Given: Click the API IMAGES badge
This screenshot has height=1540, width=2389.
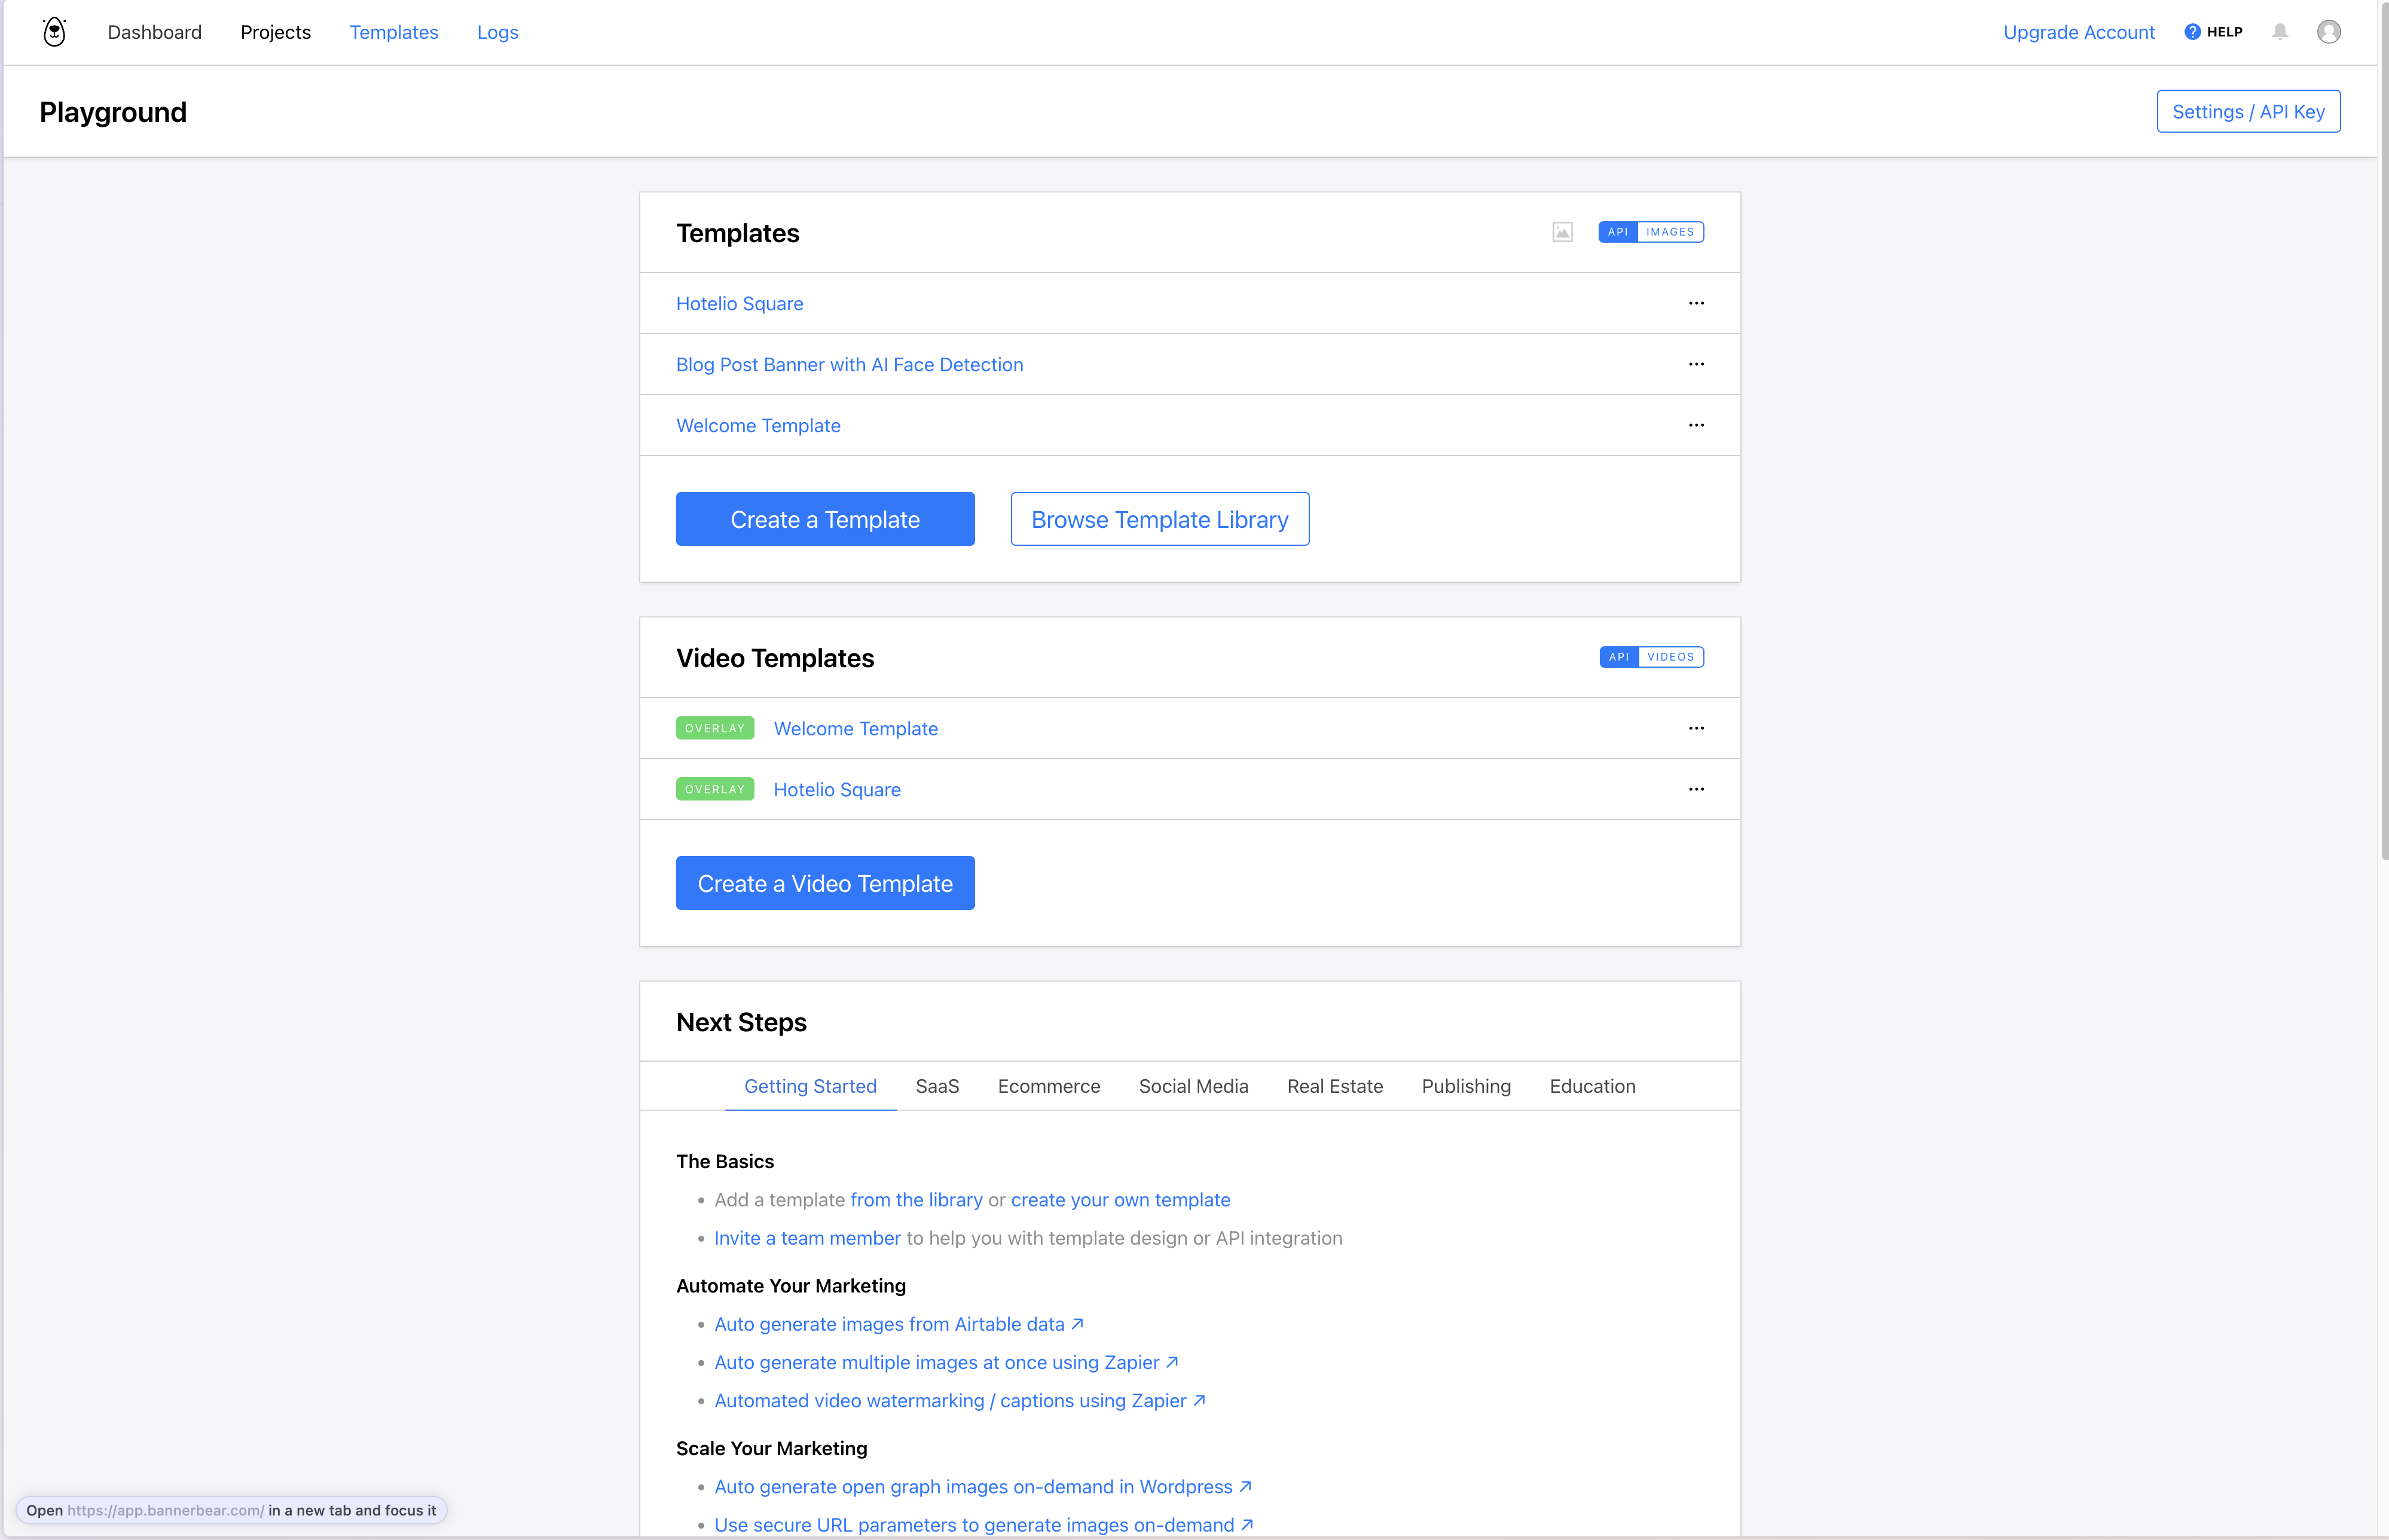Looking at the screenshot, I should click(x=1651, y=232).
